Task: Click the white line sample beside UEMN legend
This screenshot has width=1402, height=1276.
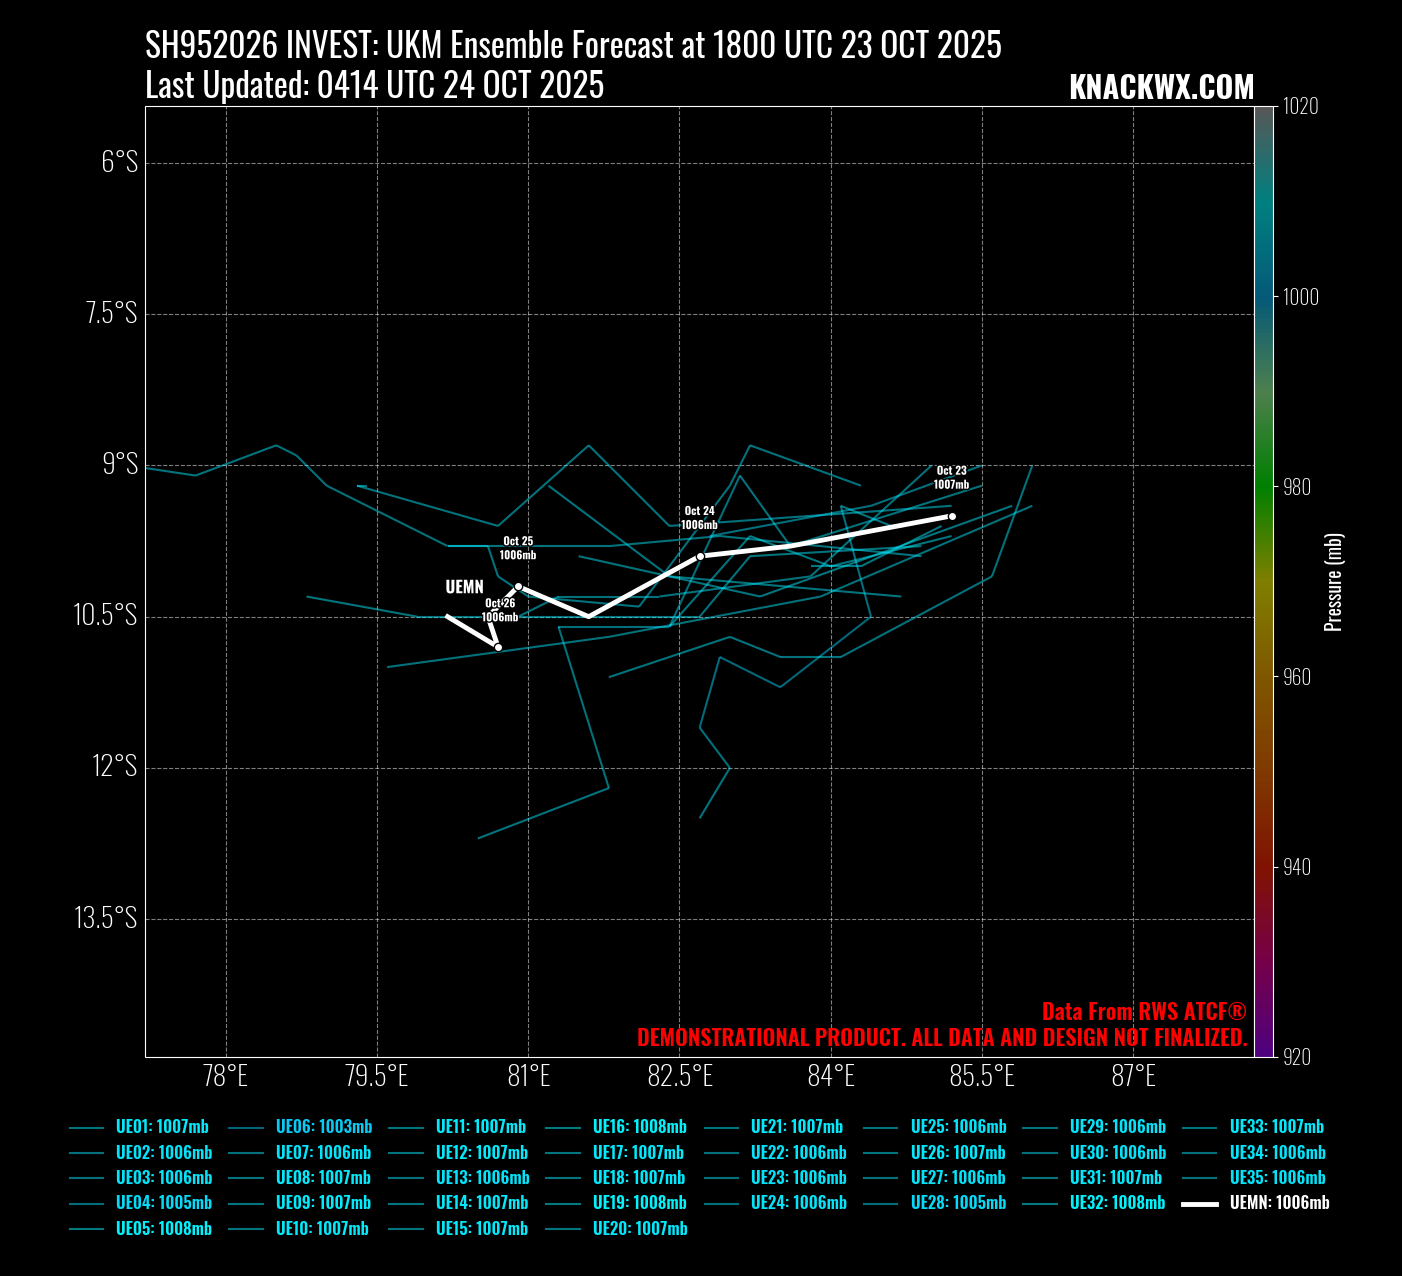Action: [x=1199, y=1204]
